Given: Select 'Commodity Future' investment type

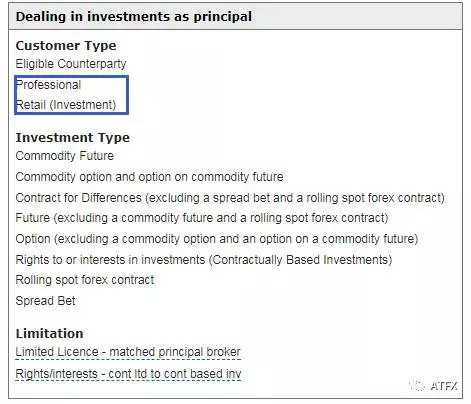Looking at the screenshot, I should pyautogui.click(x=65, y=156).
